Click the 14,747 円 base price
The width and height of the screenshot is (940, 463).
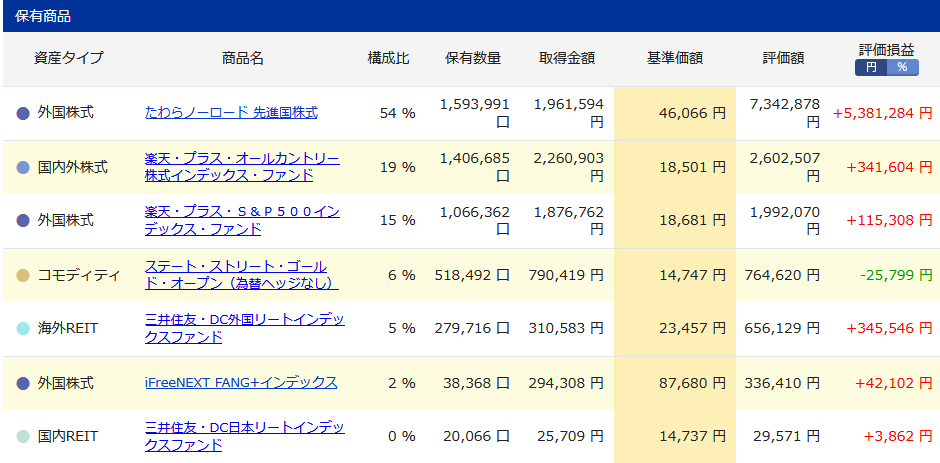pos(690,275)
